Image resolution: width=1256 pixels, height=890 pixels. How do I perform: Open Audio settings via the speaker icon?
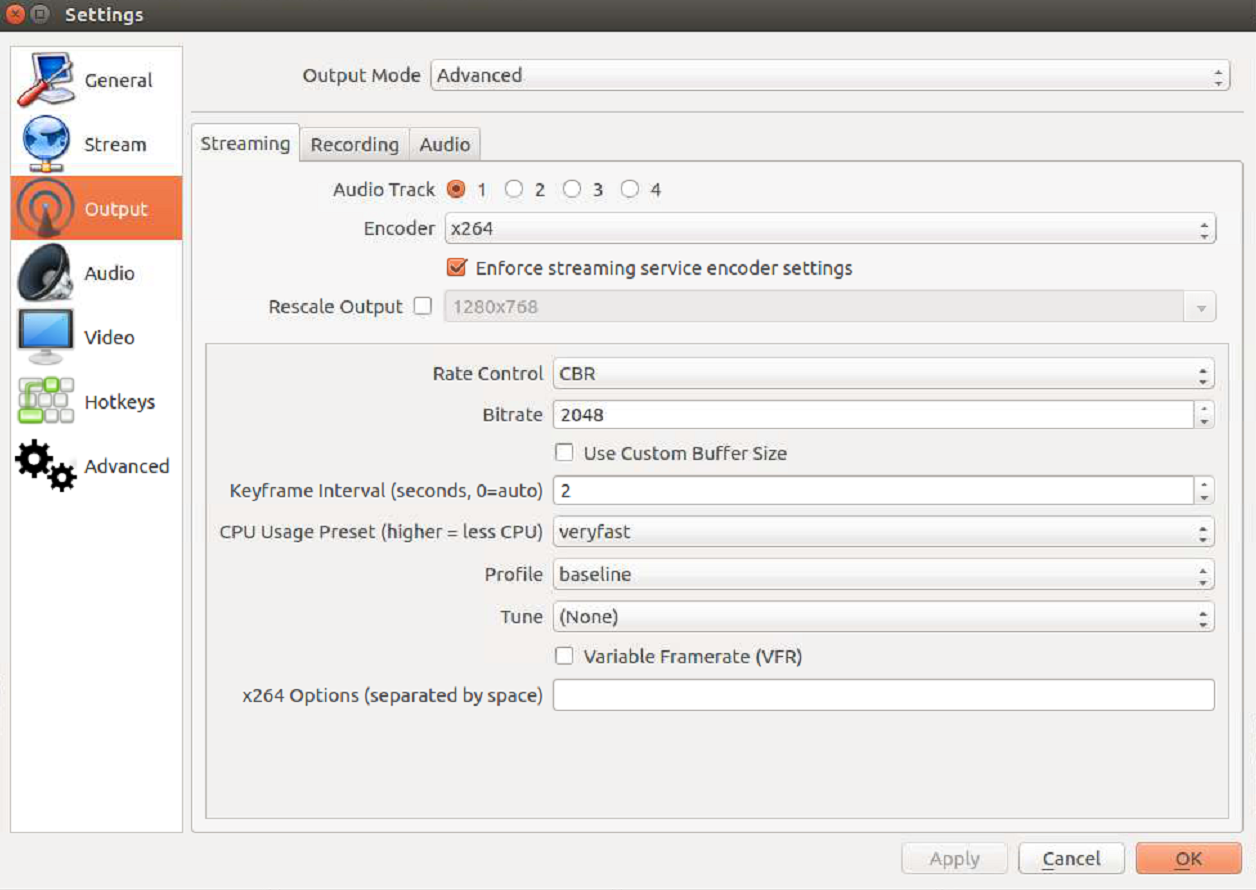click(x=46, y=272)
